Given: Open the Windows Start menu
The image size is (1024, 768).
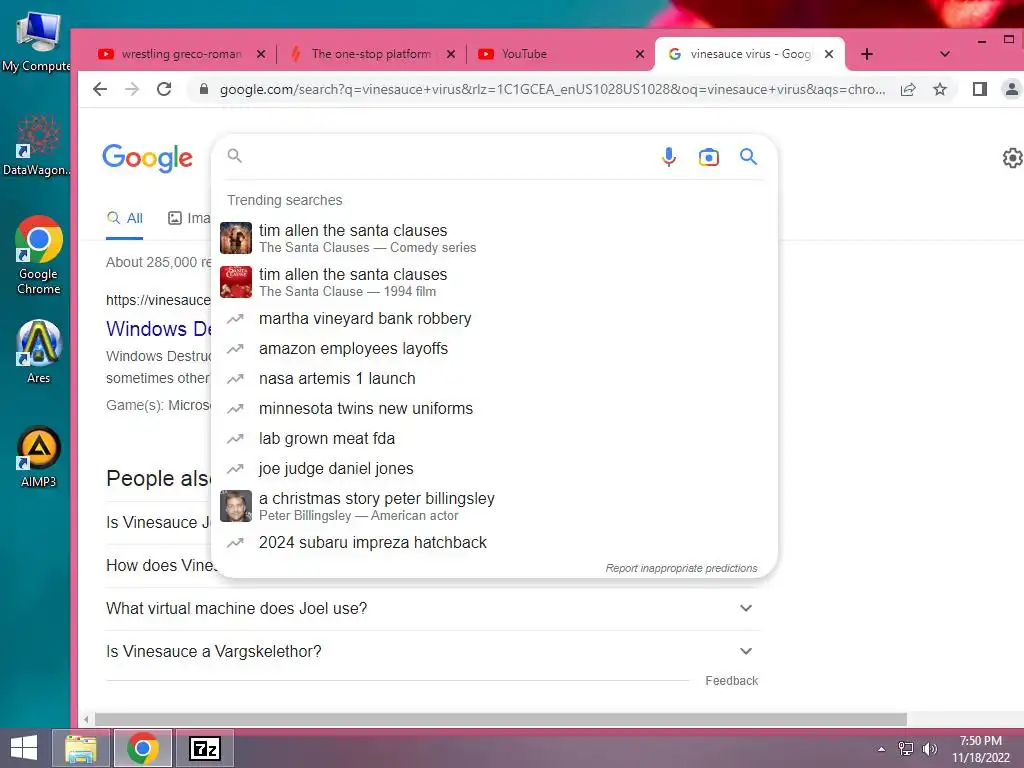Looking at the screenshot, I should pyautogui.click(x=24, y=748).
